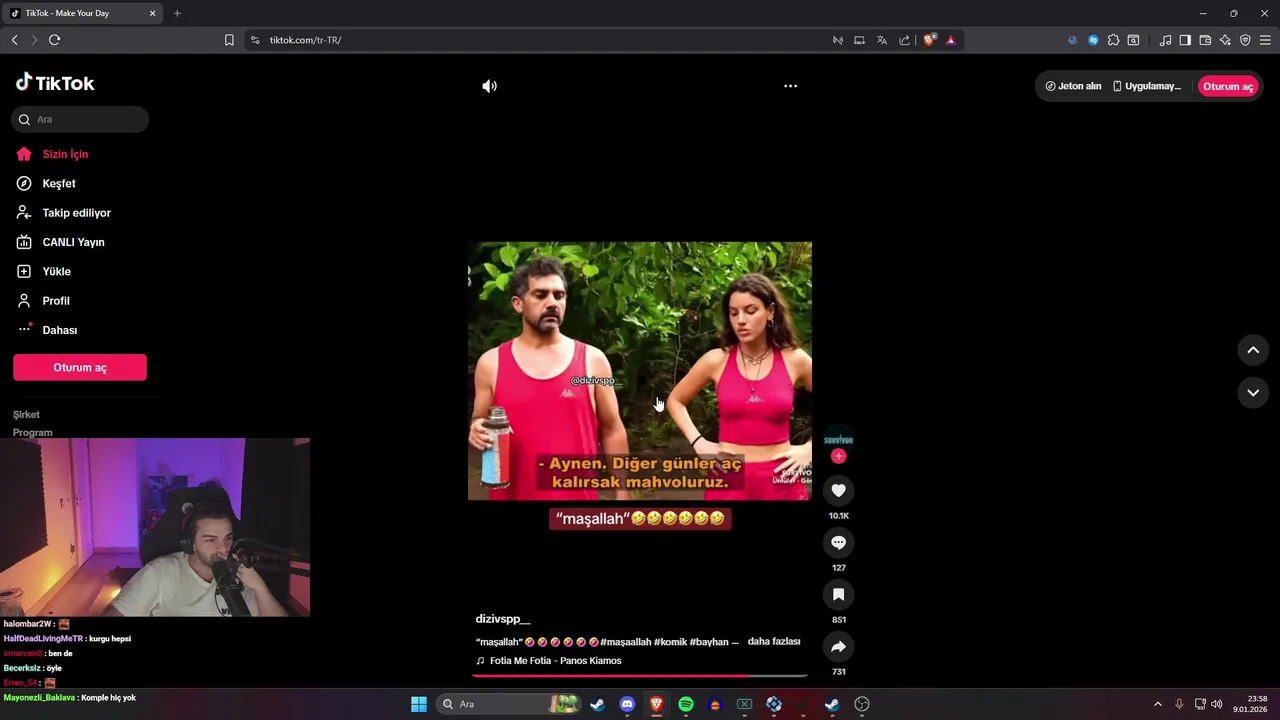
Task: Open the Windows Start menu
Action: click(419, 704)
